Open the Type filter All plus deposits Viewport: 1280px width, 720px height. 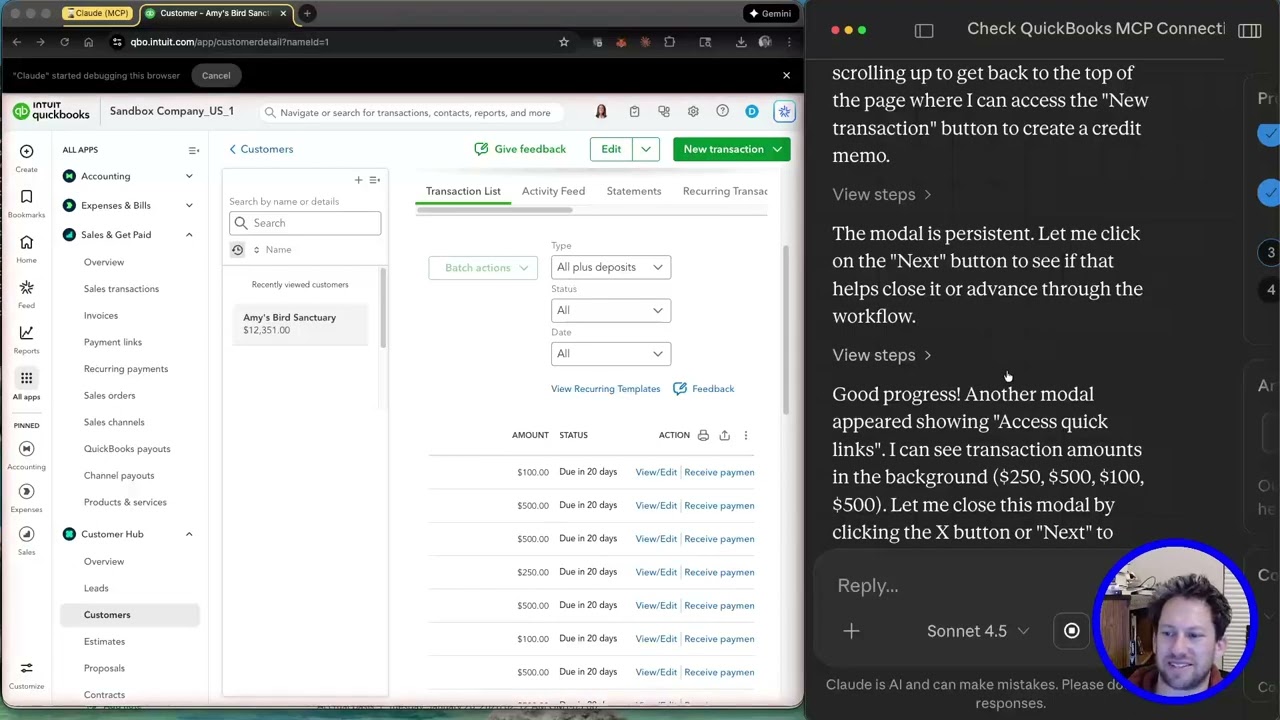coord(610,267)
